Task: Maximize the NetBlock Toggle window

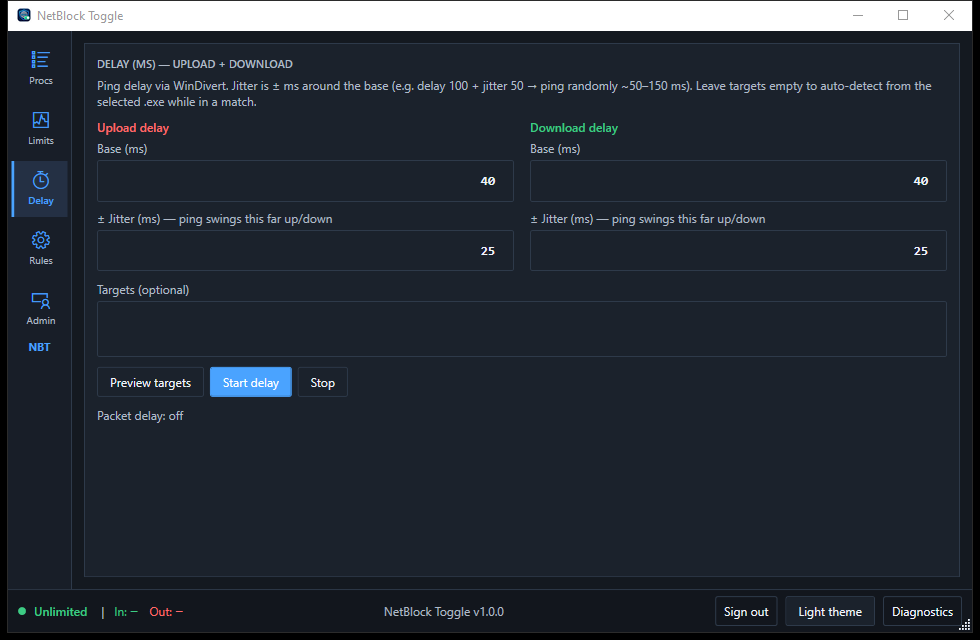Action: [x=903, y=15]
